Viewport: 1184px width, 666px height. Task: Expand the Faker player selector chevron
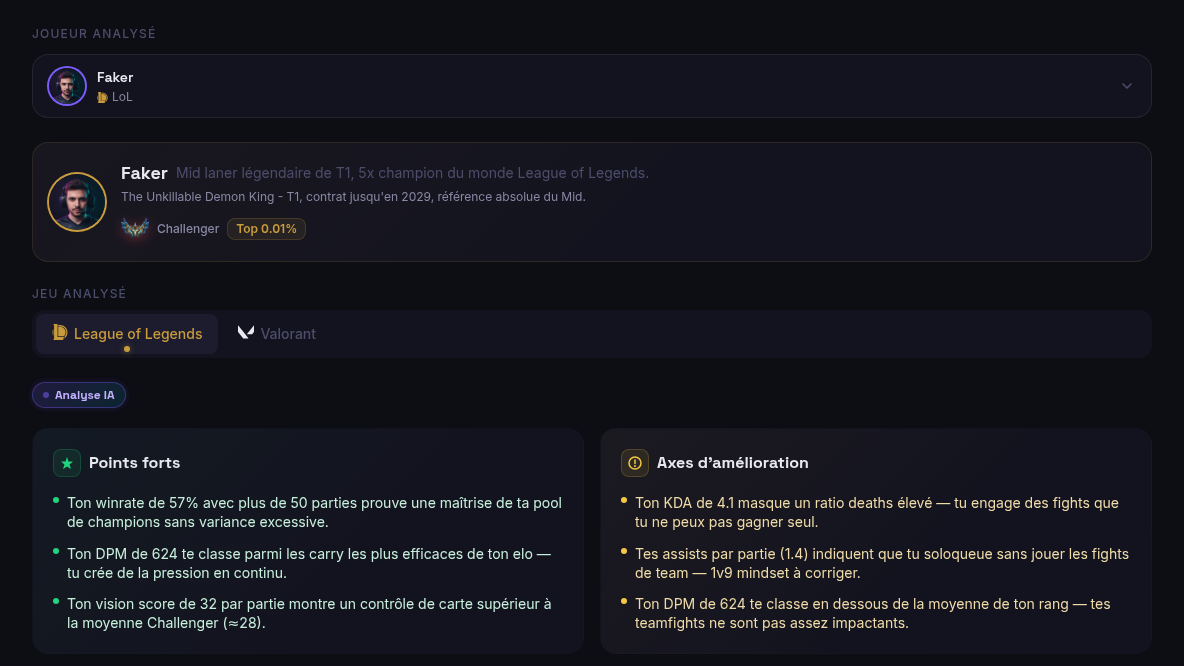coord(1126,86)
